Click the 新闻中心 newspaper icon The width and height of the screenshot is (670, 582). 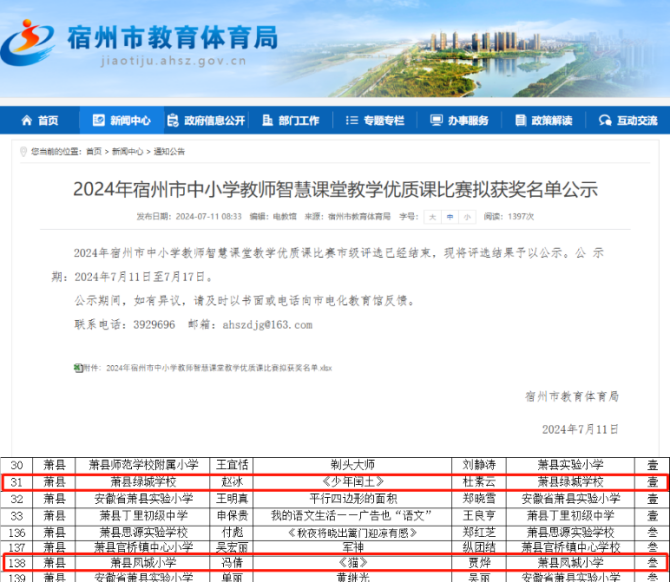pyautogui.click(x=98, y=121)
